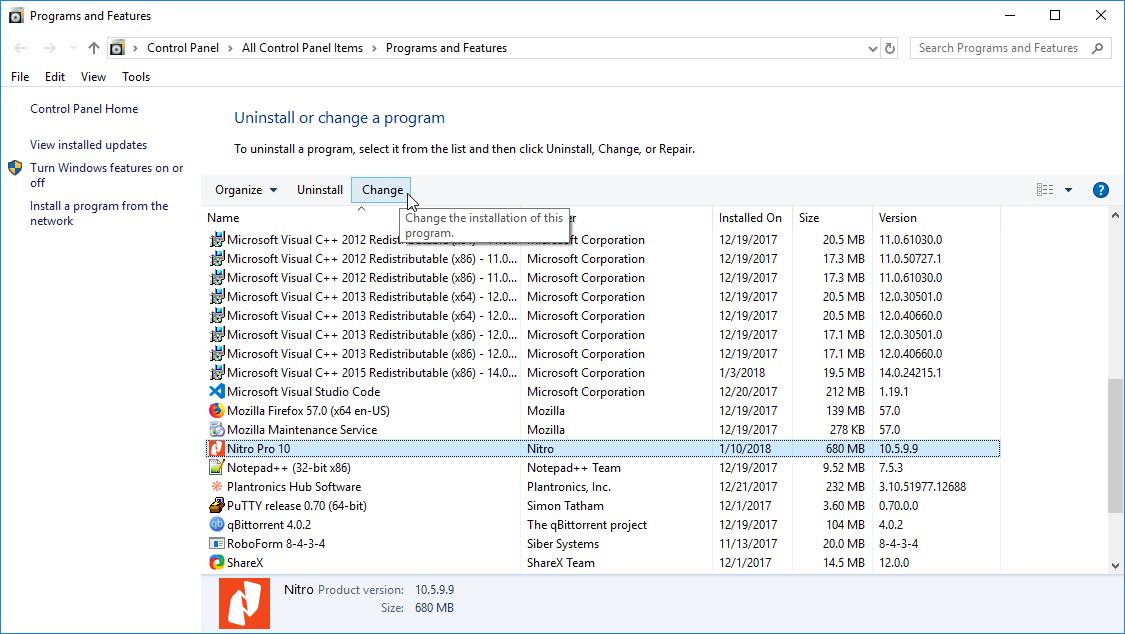This screenshot has width=1125, height=634.
Task: Select qBittorrent 4.0.2 entry
Action: click(268, 525)
